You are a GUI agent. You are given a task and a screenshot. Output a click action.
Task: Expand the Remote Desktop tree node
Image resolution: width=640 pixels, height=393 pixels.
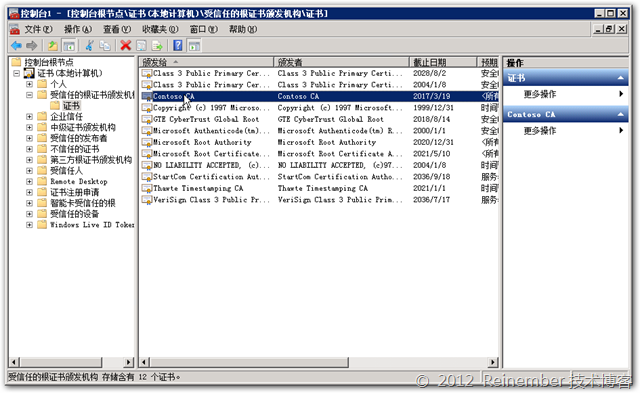(29, 181)
